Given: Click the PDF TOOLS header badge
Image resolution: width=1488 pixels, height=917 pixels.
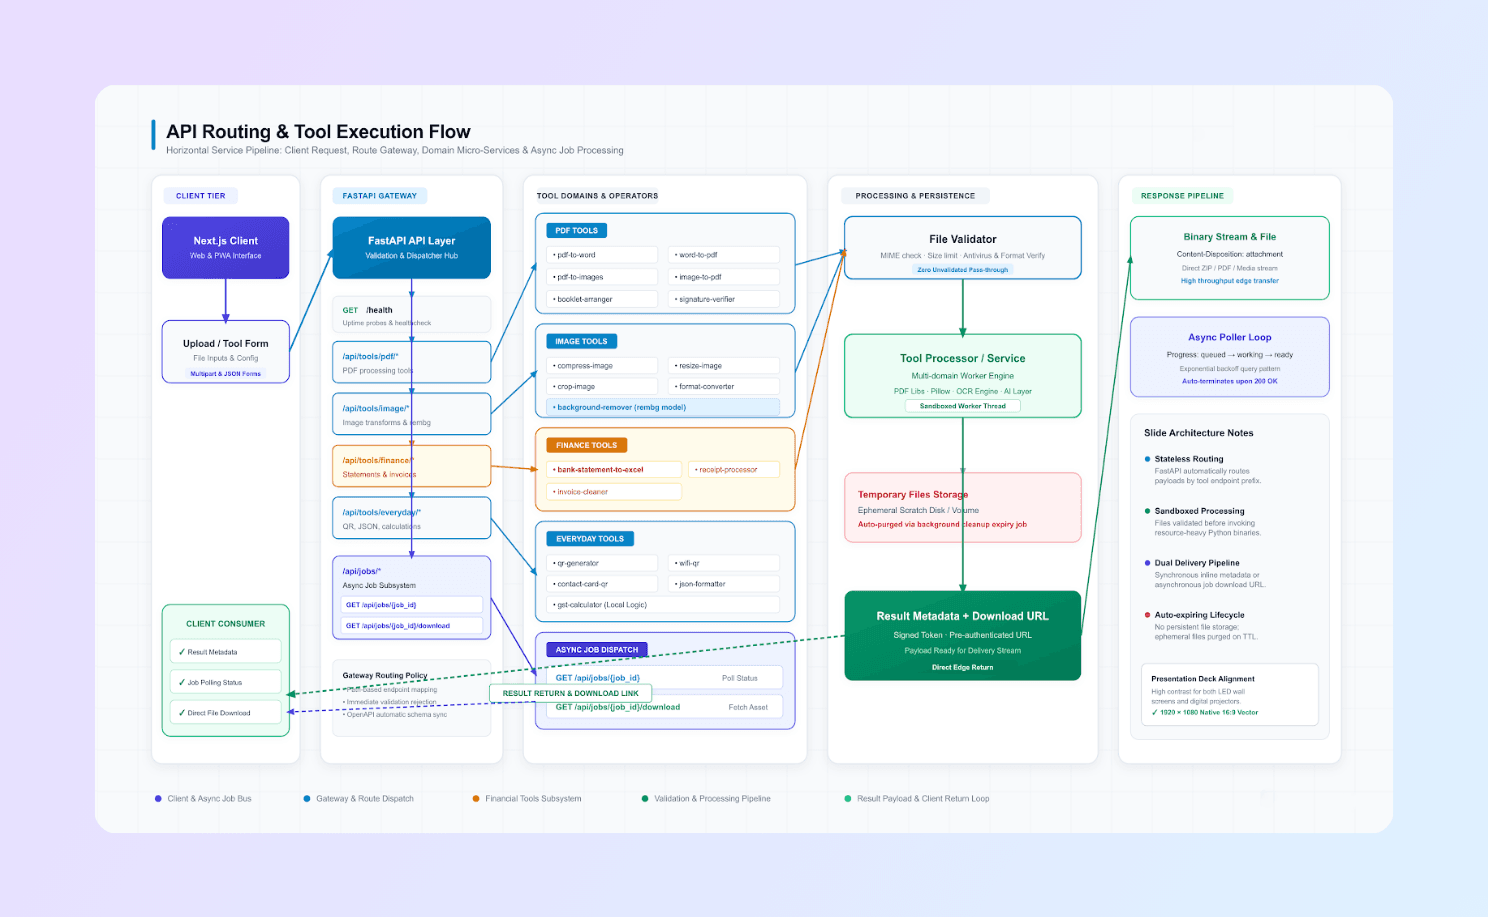Looking at the screenshot, I should tap(577, 230).
